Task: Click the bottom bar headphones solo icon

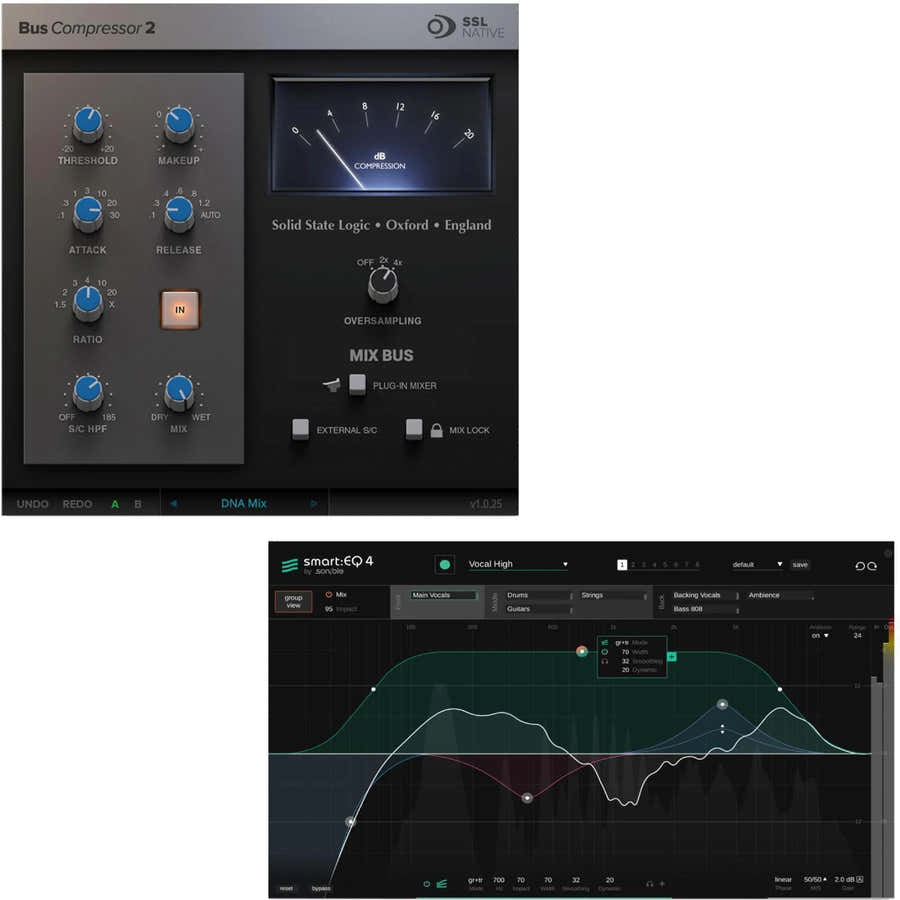Action: 649,884
